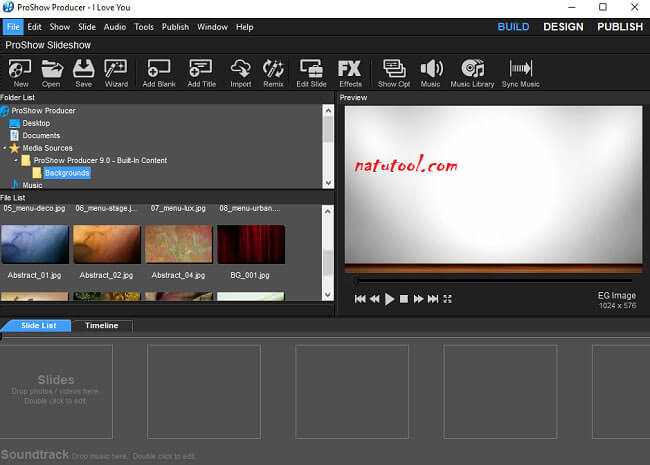Image resolution: width=650 pixels, height=465 pixels.
Task: Open the Music Library
Action: tap(473, 73)
